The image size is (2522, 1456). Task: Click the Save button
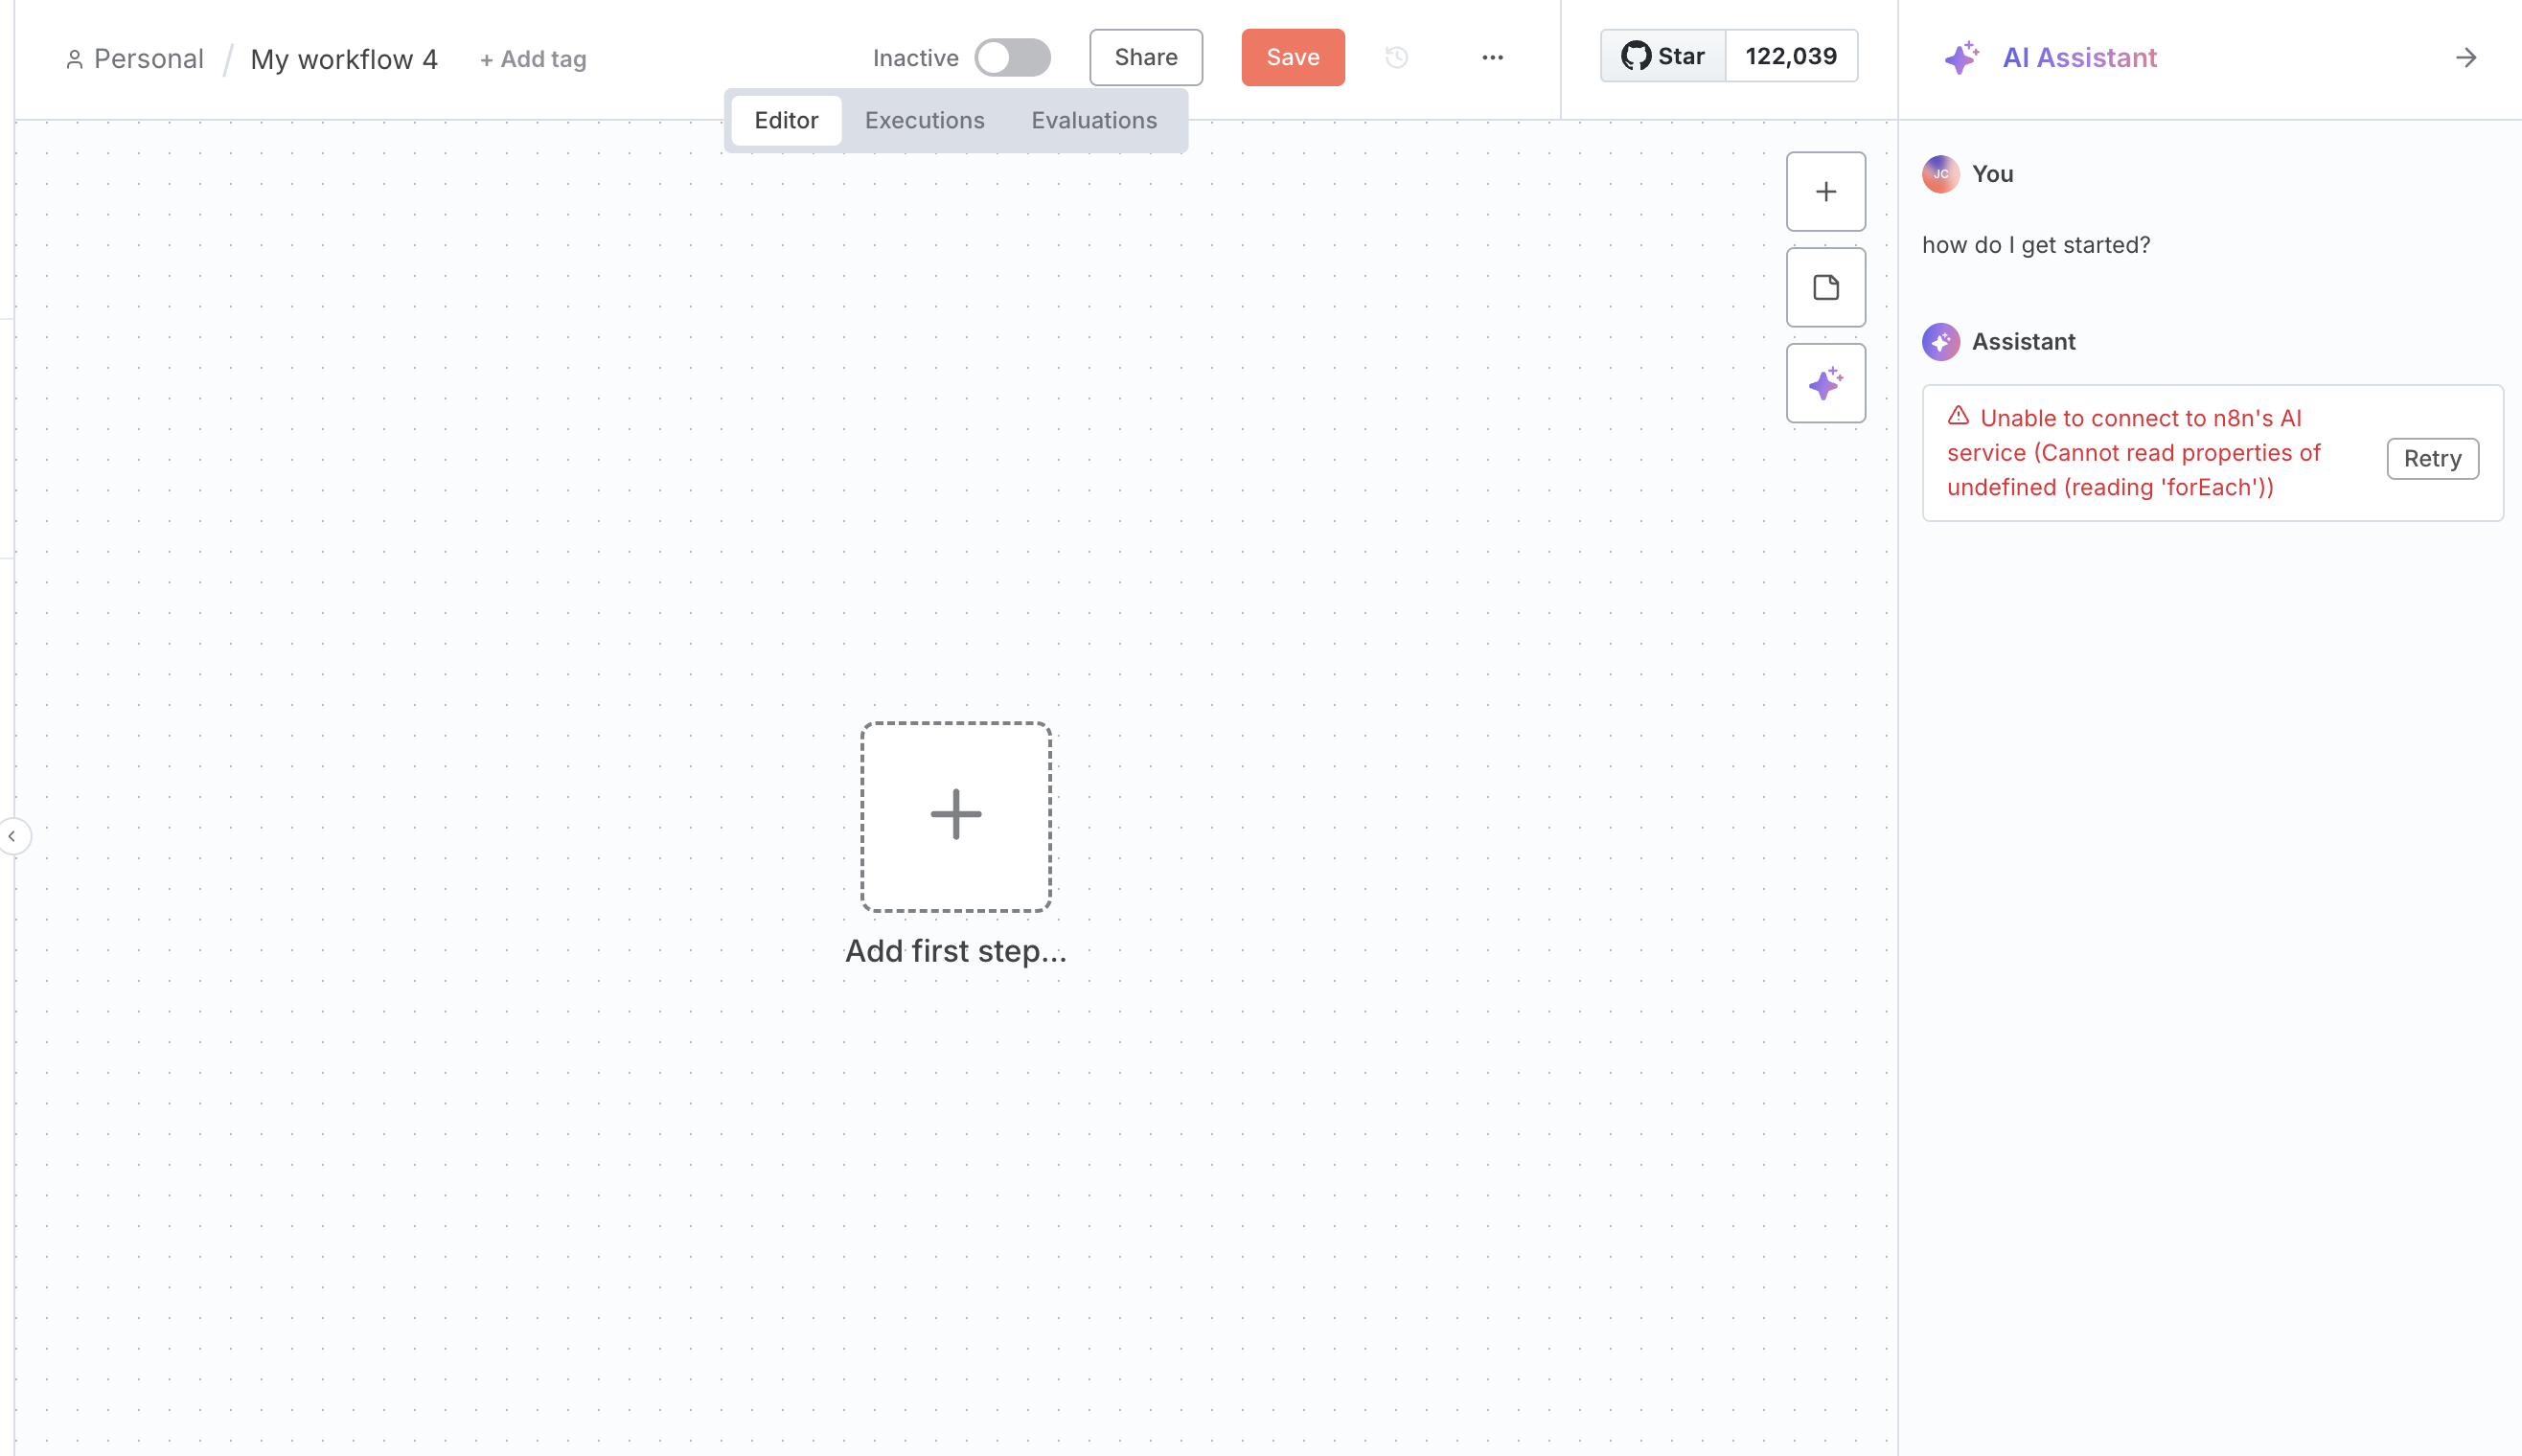1292,58
